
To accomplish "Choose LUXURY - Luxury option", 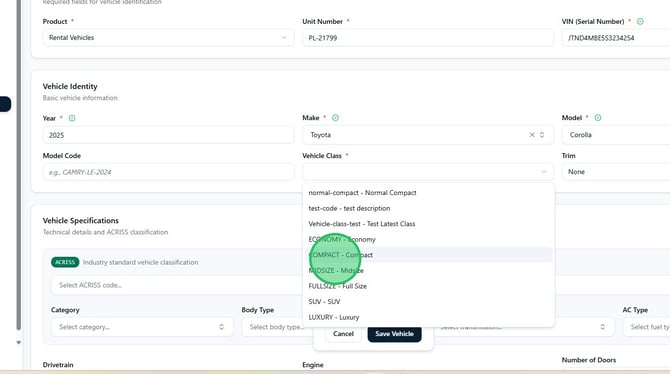I will [x=428, y=317].
